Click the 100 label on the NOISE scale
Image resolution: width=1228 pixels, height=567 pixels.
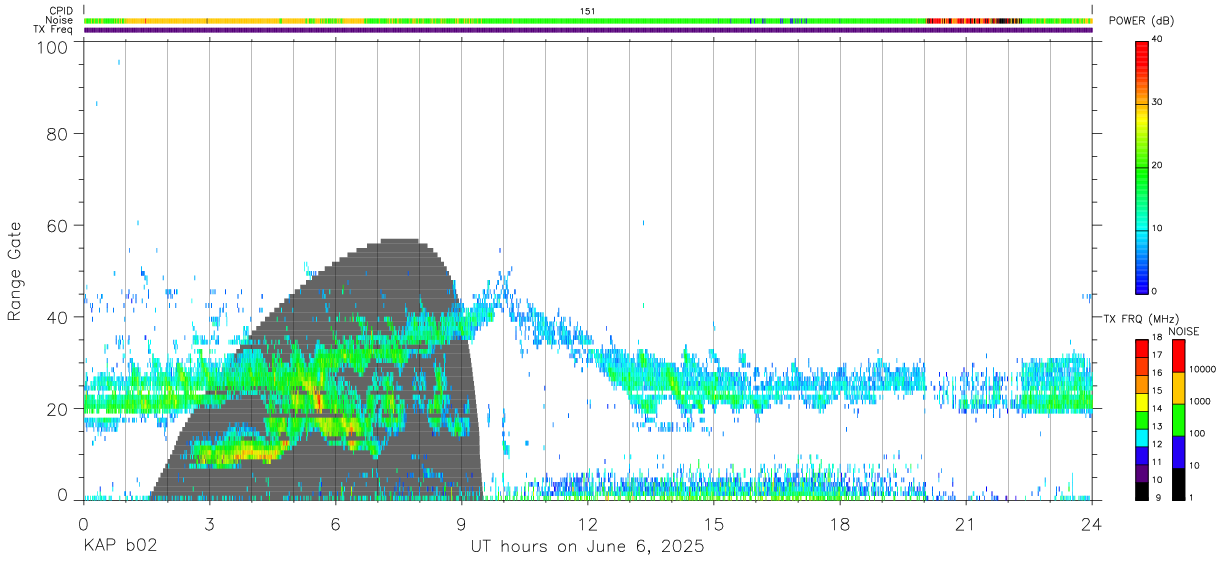1196,434
